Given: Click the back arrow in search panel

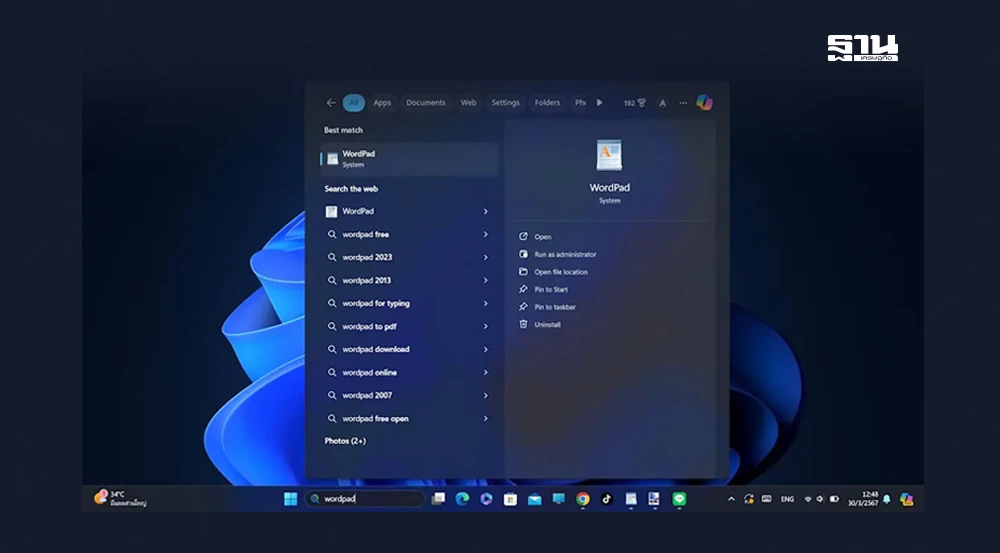Looking at the screenshot, I should (331, 103).
